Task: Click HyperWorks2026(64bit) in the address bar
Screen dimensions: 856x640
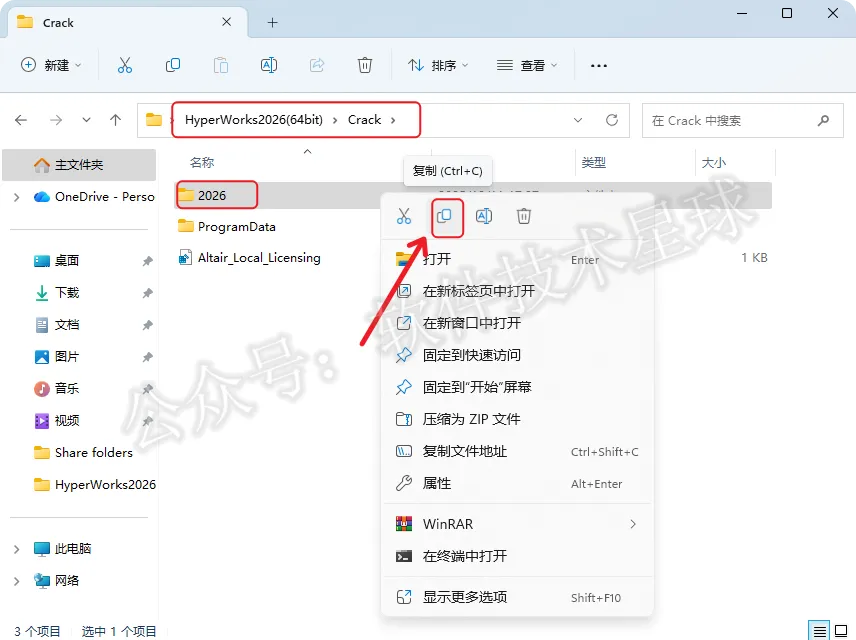Action: [254, 120]
